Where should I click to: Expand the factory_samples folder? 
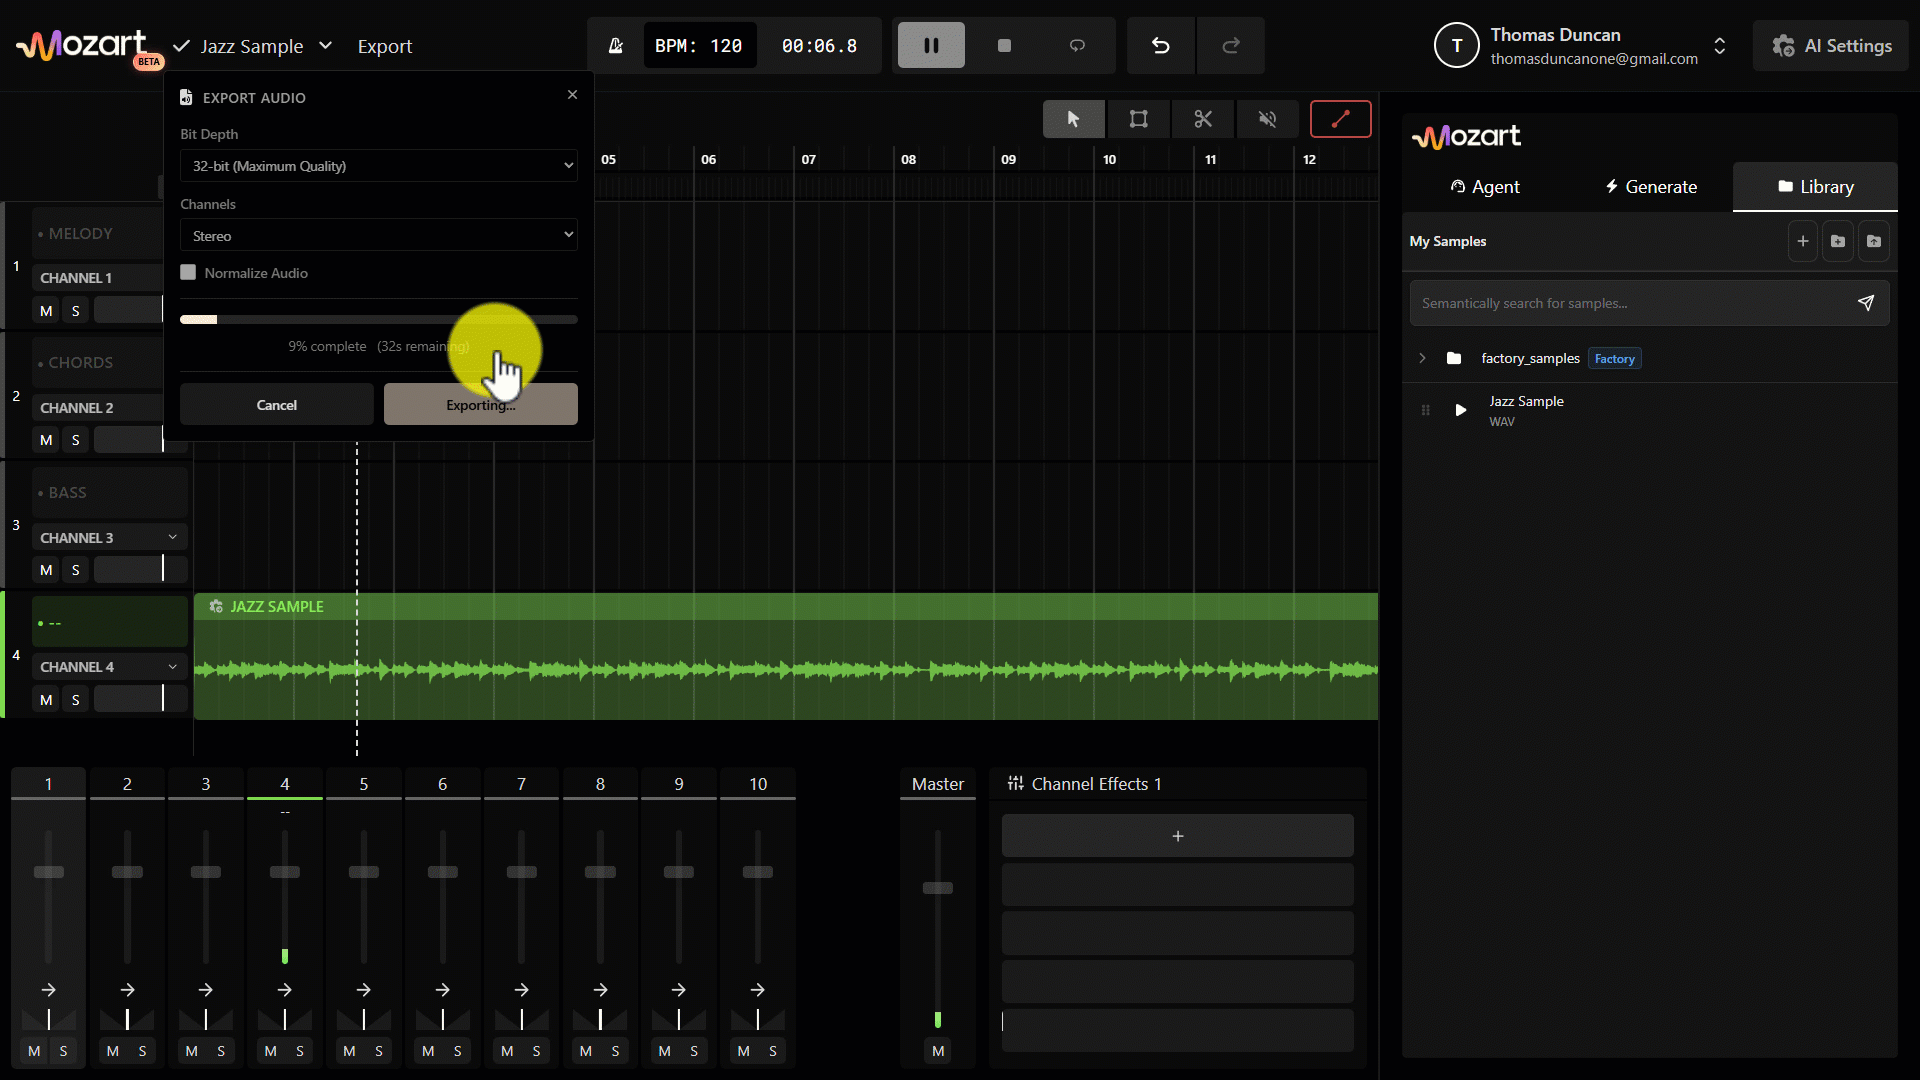1422,358
